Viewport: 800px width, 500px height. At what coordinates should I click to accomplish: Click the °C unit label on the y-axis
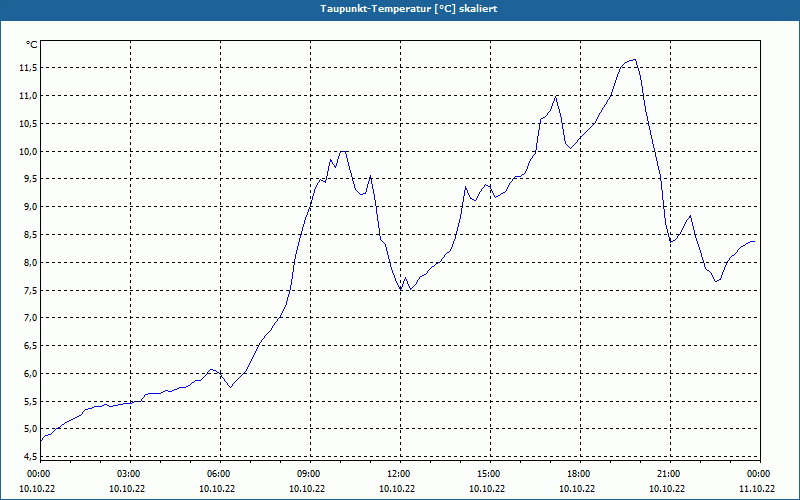coord(31,45)
